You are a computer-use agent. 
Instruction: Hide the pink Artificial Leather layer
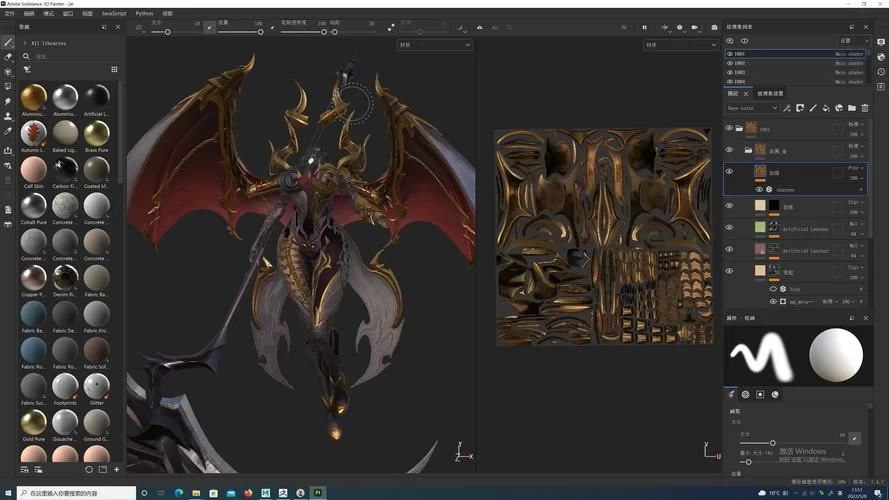click(729, 249)
